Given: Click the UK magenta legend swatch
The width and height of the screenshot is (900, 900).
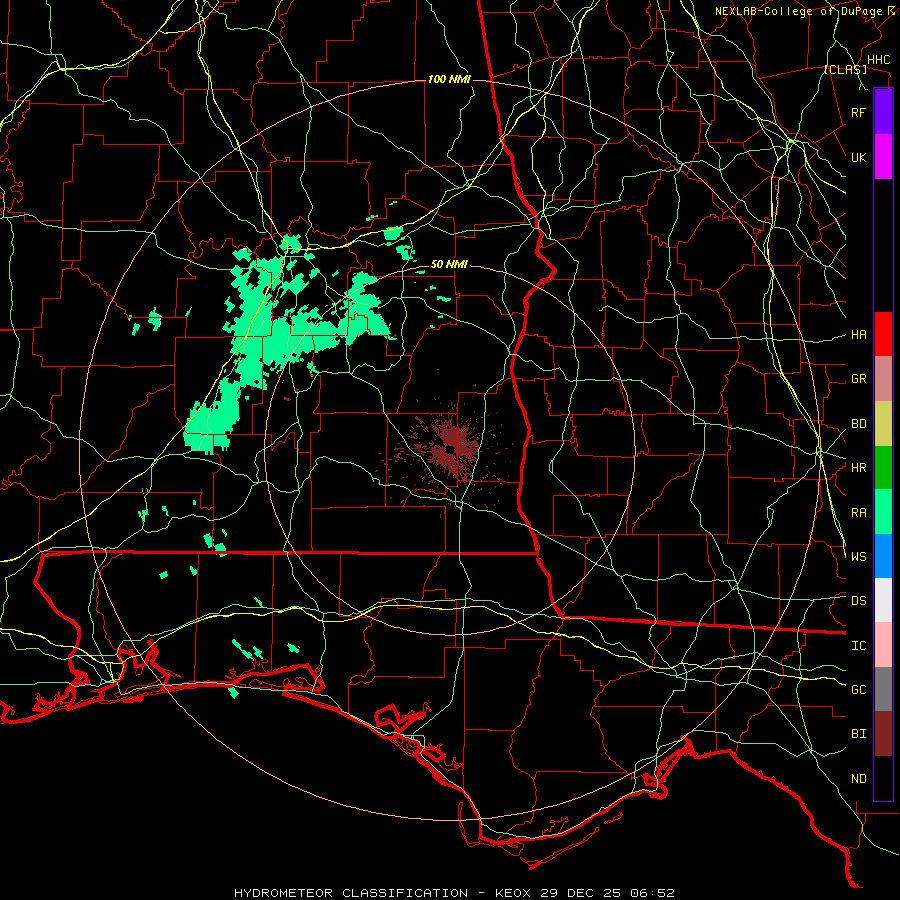Looking at the screenshot, I should pos(883,157).
